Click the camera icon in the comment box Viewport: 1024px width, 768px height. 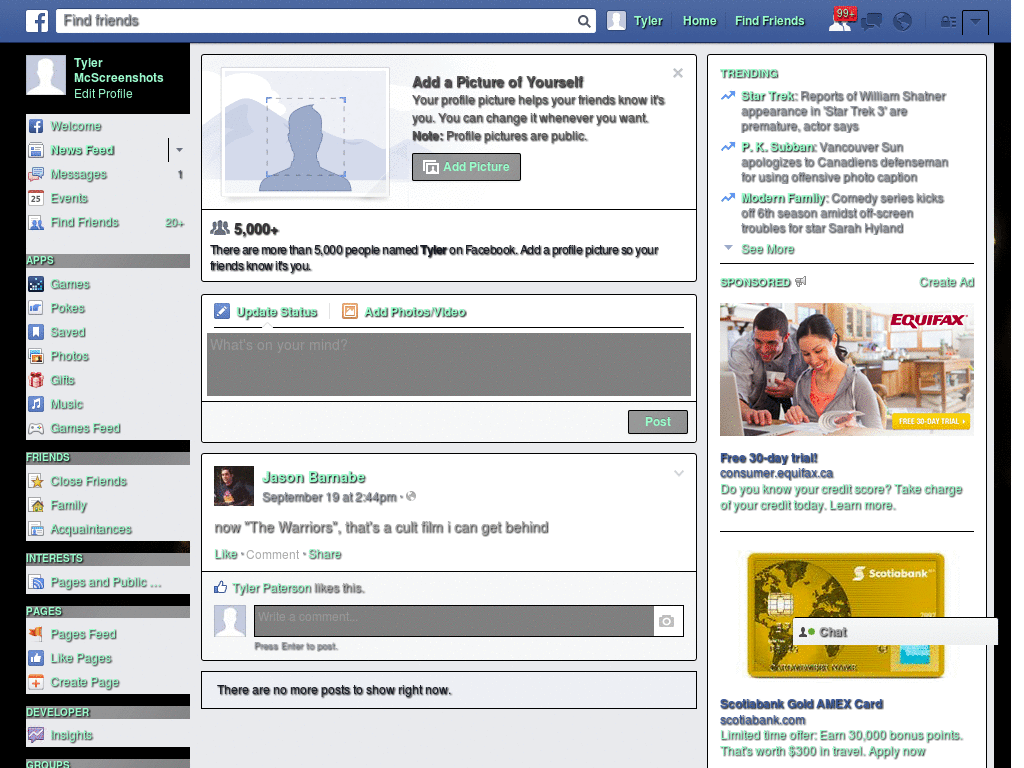click(667, 621)
